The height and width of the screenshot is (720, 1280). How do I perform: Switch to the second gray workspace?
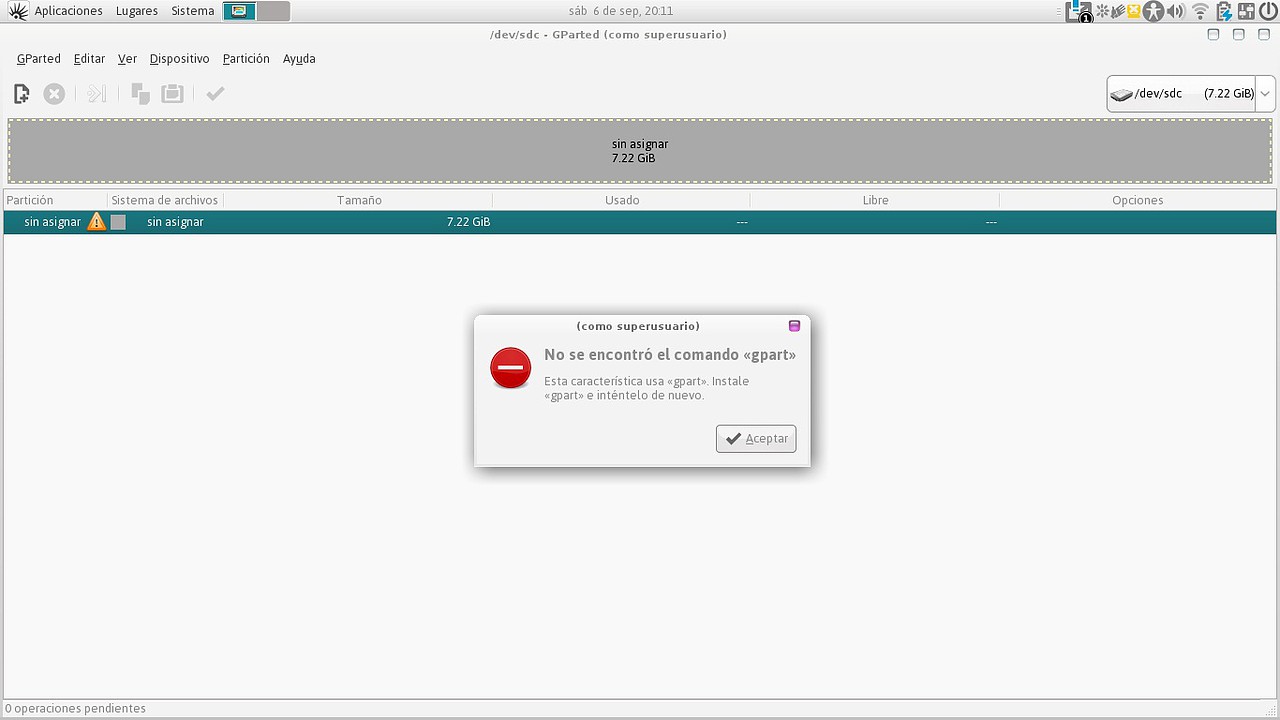click(273, 11)
